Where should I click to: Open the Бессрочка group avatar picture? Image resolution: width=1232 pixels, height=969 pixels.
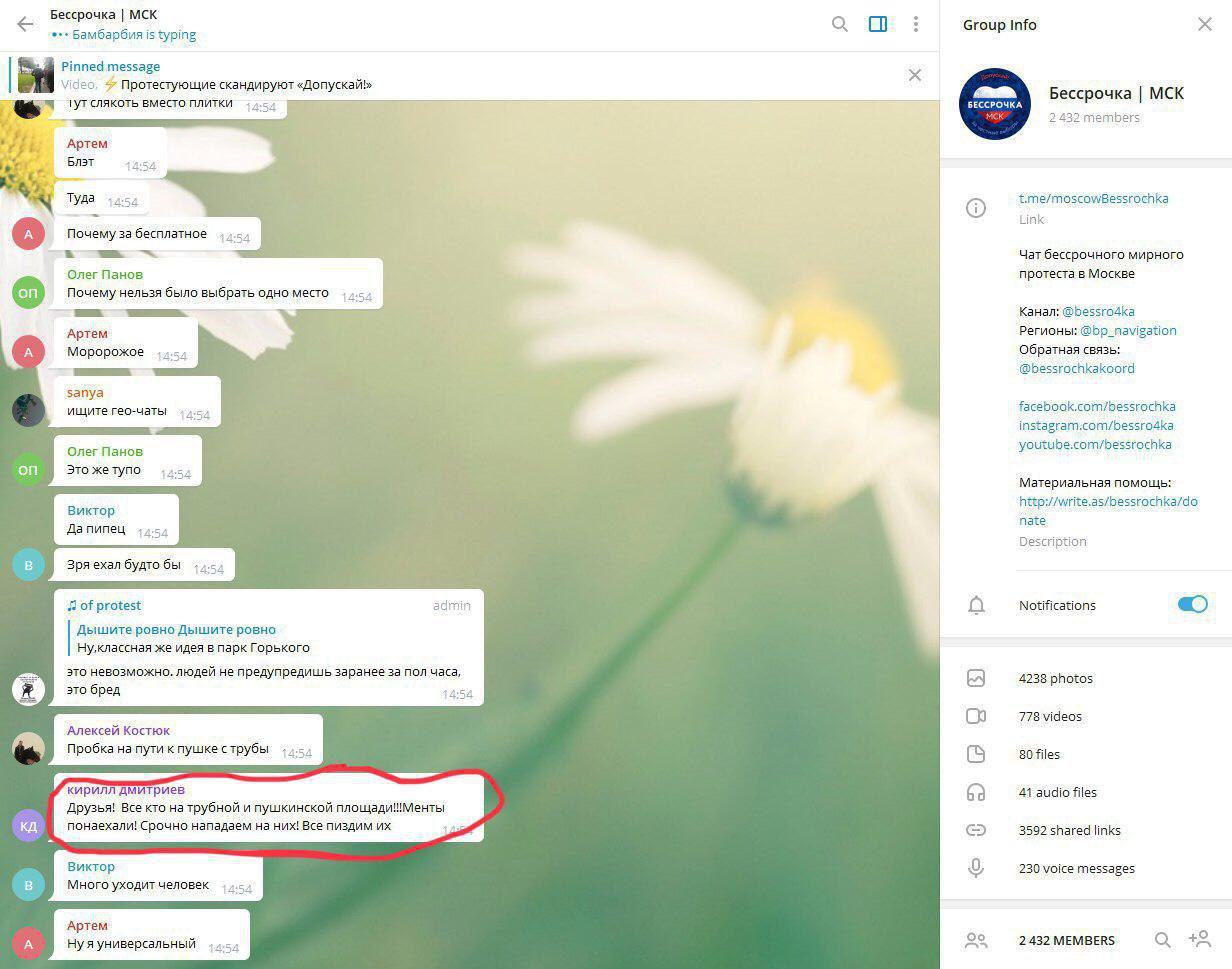pyautogui.click(x=995, y=104)
